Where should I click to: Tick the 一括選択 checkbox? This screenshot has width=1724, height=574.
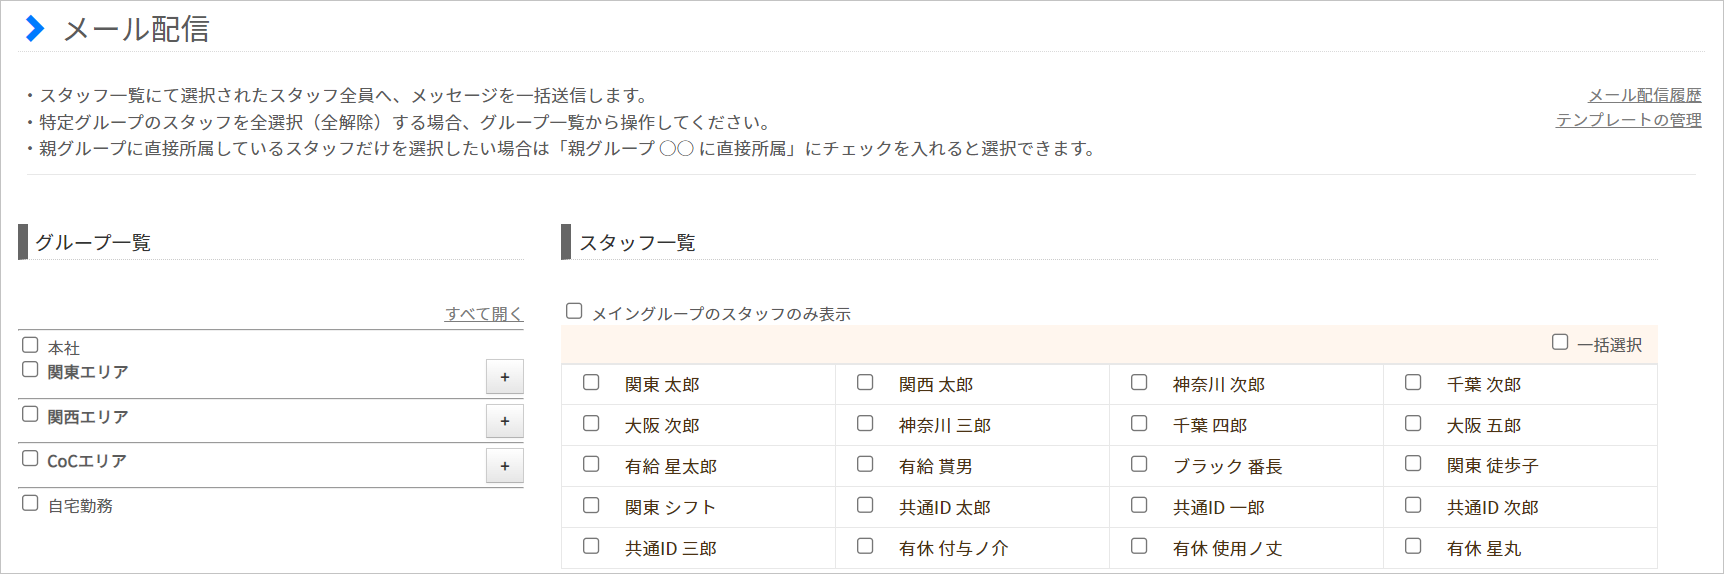click(1560, 342)
